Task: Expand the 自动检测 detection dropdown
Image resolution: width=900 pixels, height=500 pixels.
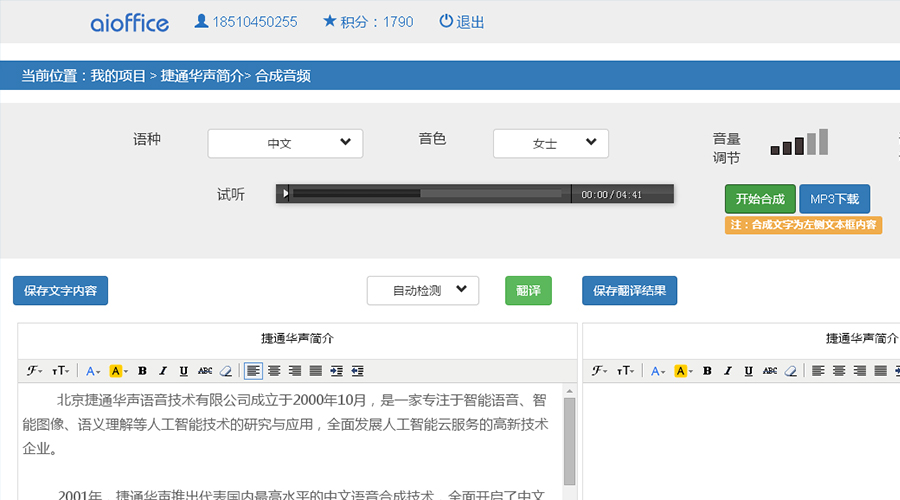Action: [423, 290]
